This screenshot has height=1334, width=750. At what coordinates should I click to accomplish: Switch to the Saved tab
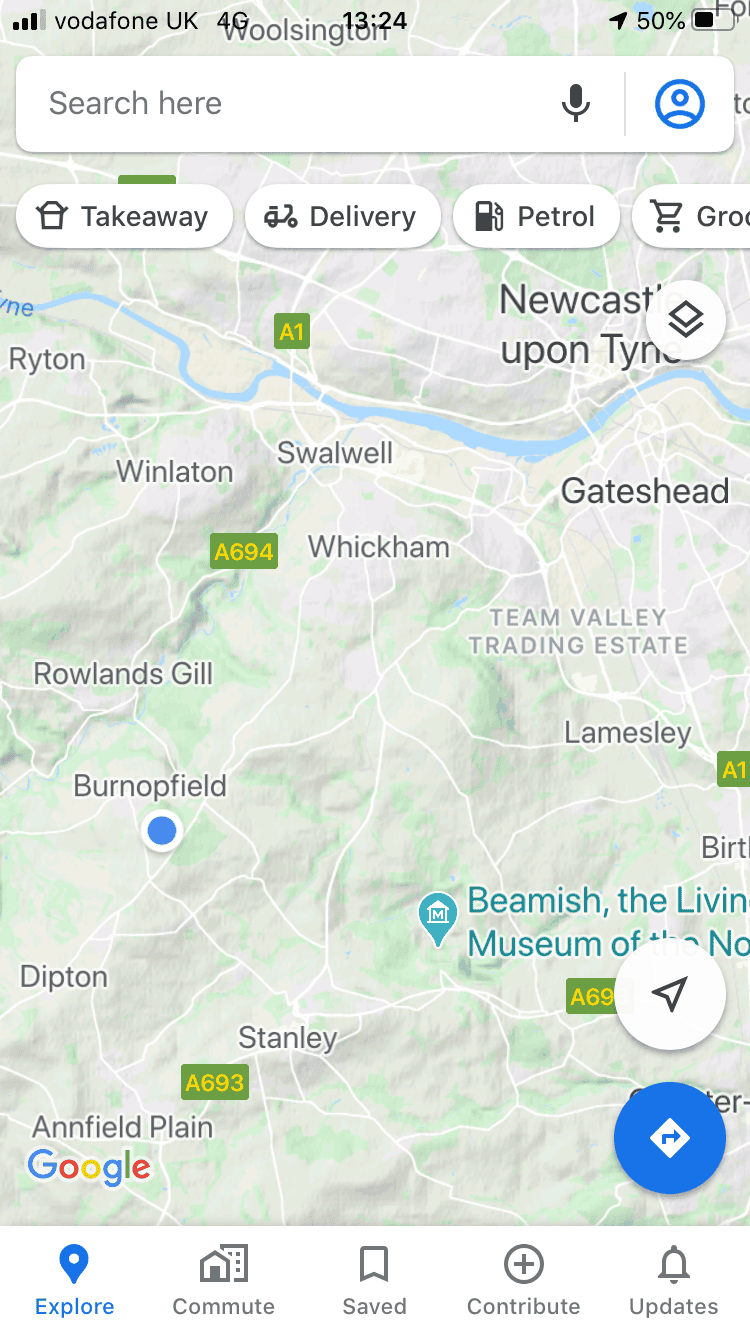(374, 1280)
